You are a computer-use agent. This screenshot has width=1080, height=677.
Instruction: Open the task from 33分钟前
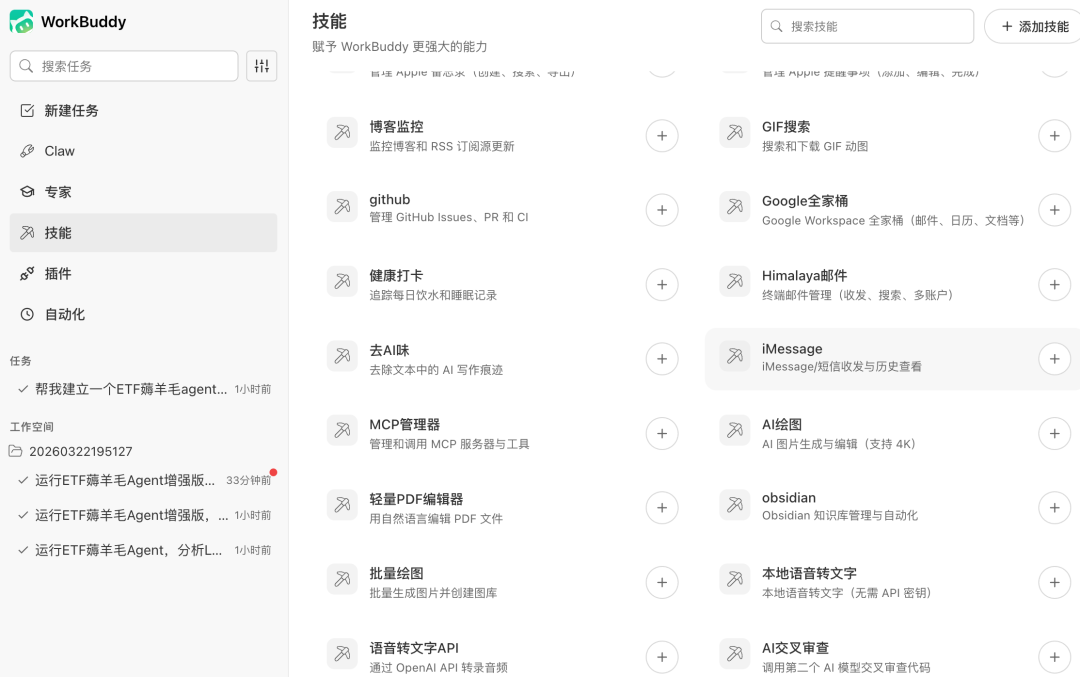[125, 480]
